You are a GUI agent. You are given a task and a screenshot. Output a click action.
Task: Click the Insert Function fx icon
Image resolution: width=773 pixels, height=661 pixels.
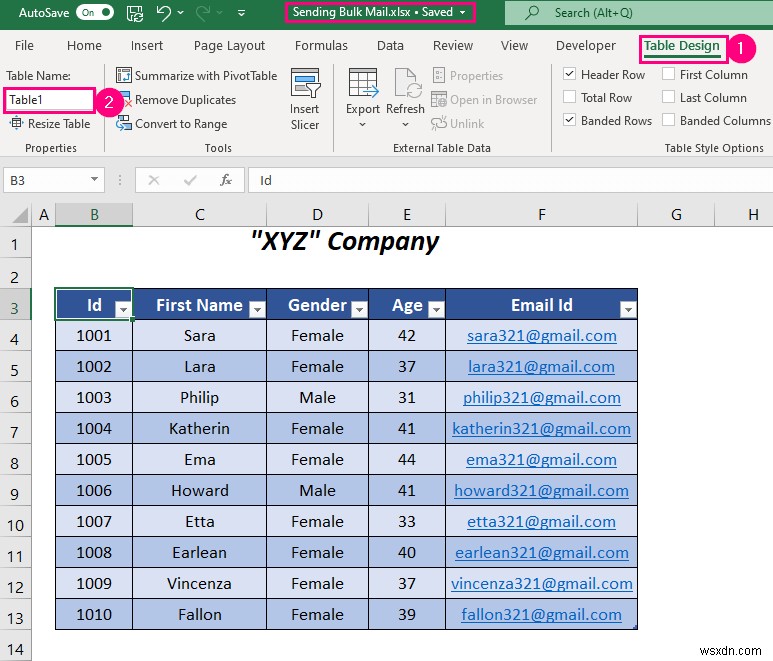point(226,180)
